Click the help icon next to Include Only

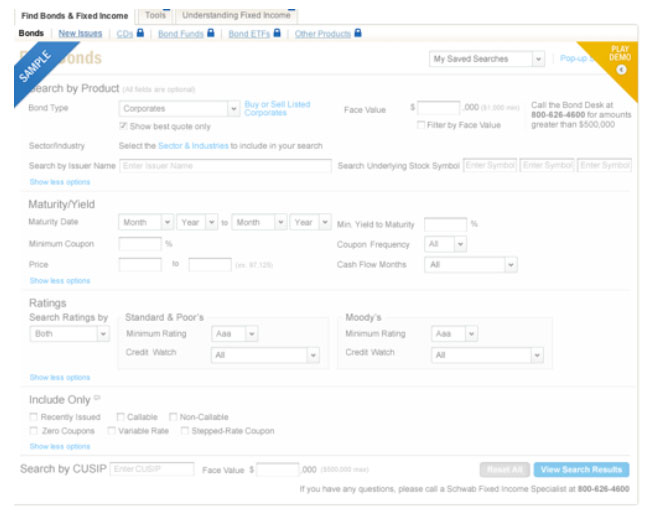point(95,399)
